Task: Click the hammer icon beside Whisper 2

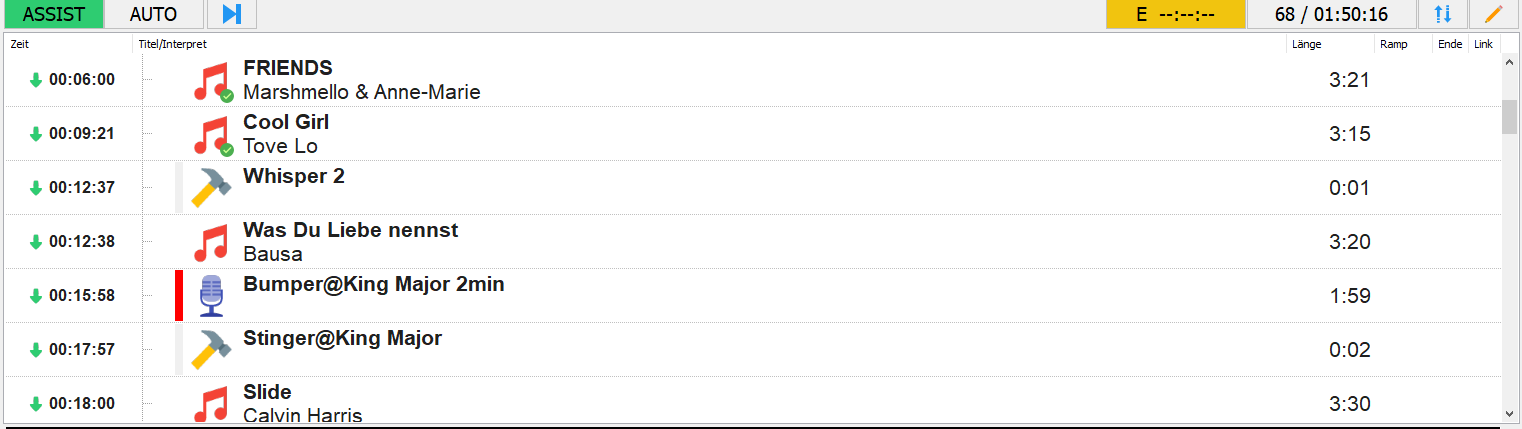Action: [x=211, y=188]
